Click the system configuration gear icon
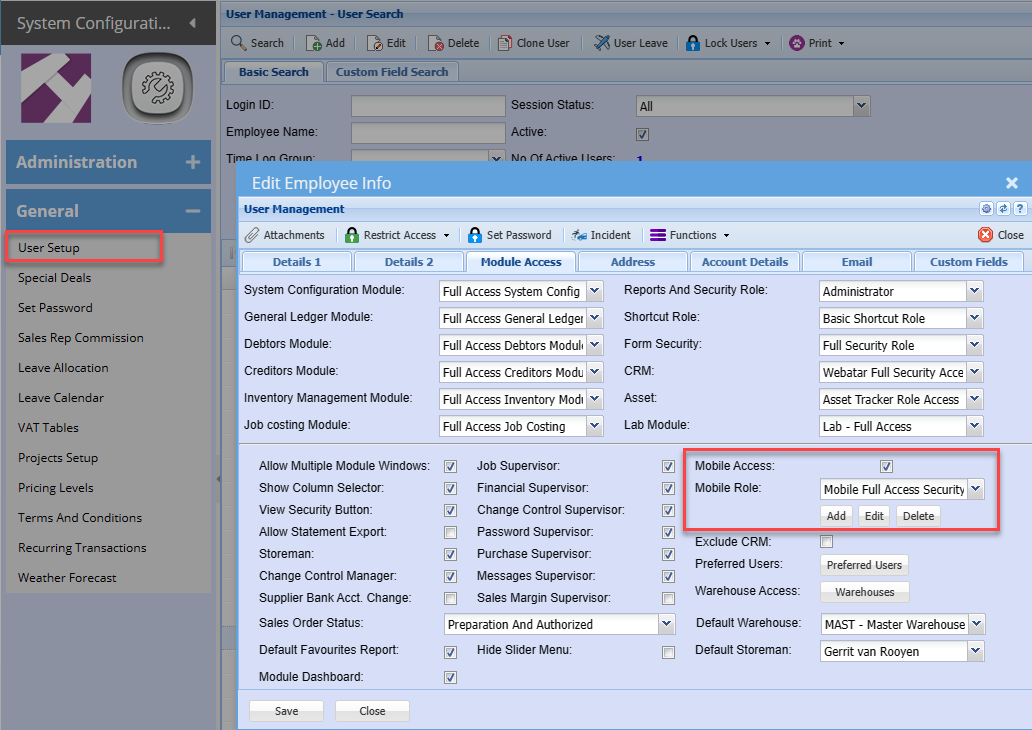This screenshot has width=1032, height=730. point(157,88)
